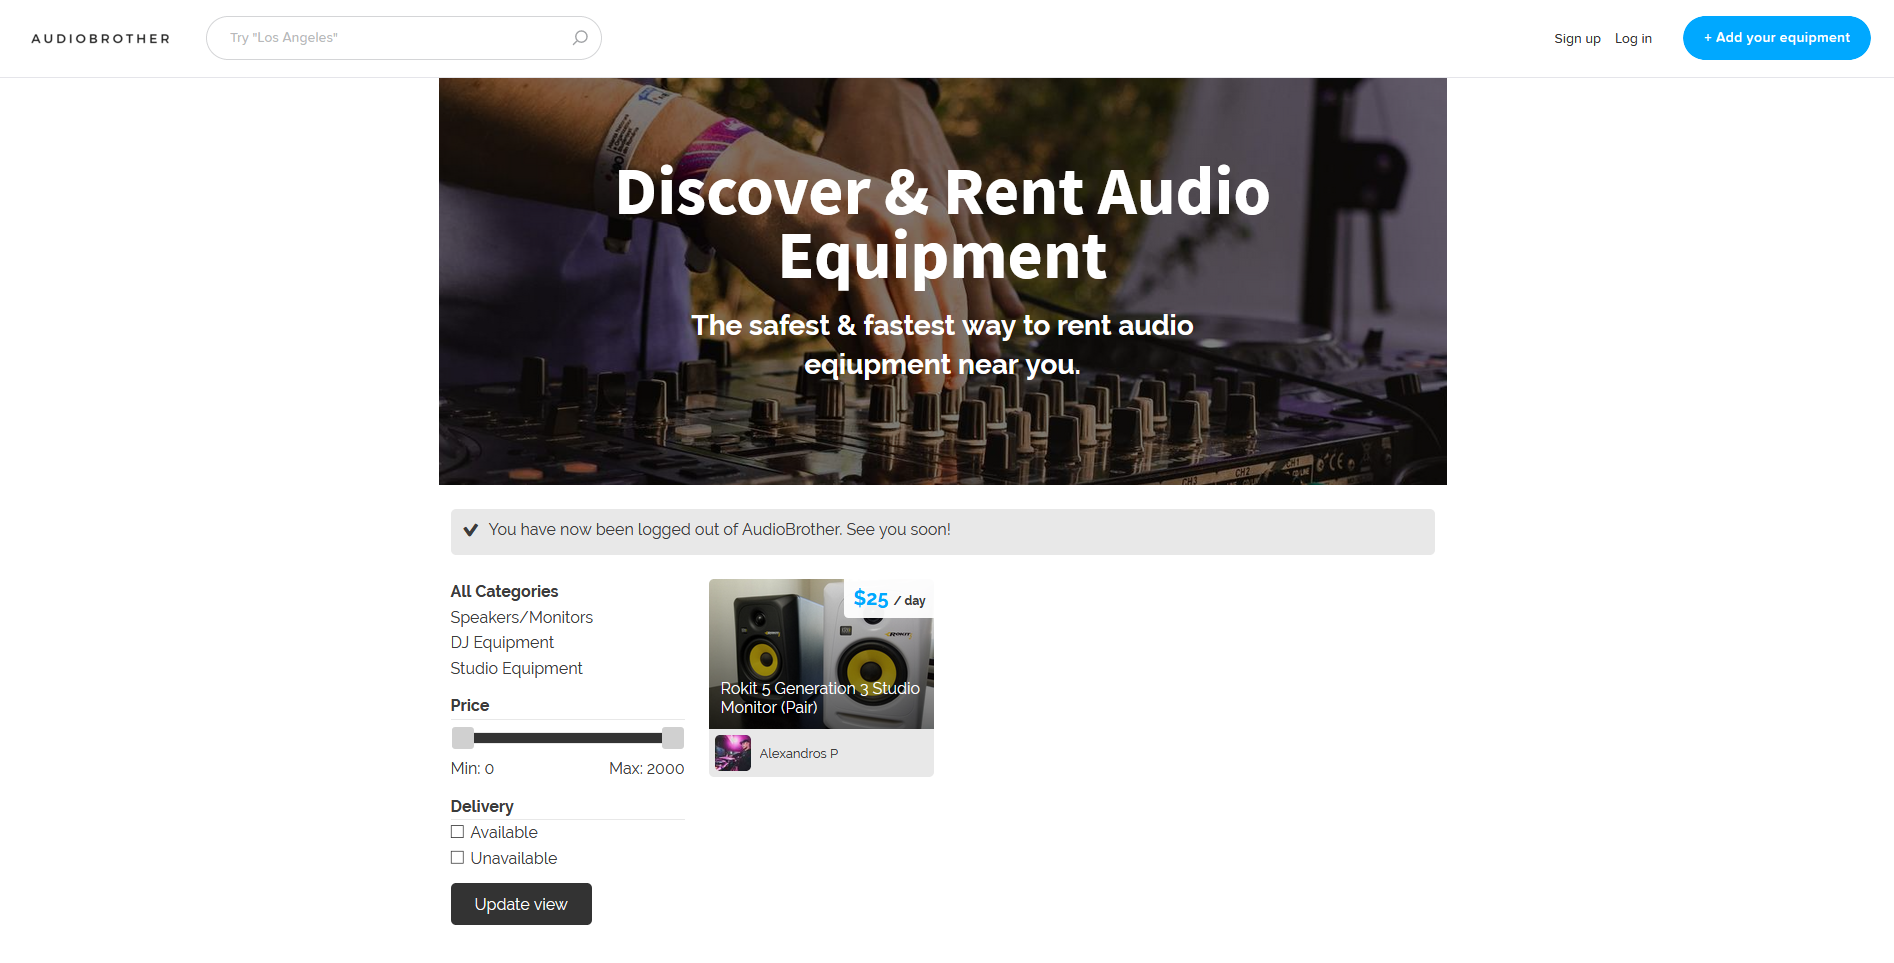Select the All Categories filter
Viewport: 1894px width, 963px height.
click(504, 591)
